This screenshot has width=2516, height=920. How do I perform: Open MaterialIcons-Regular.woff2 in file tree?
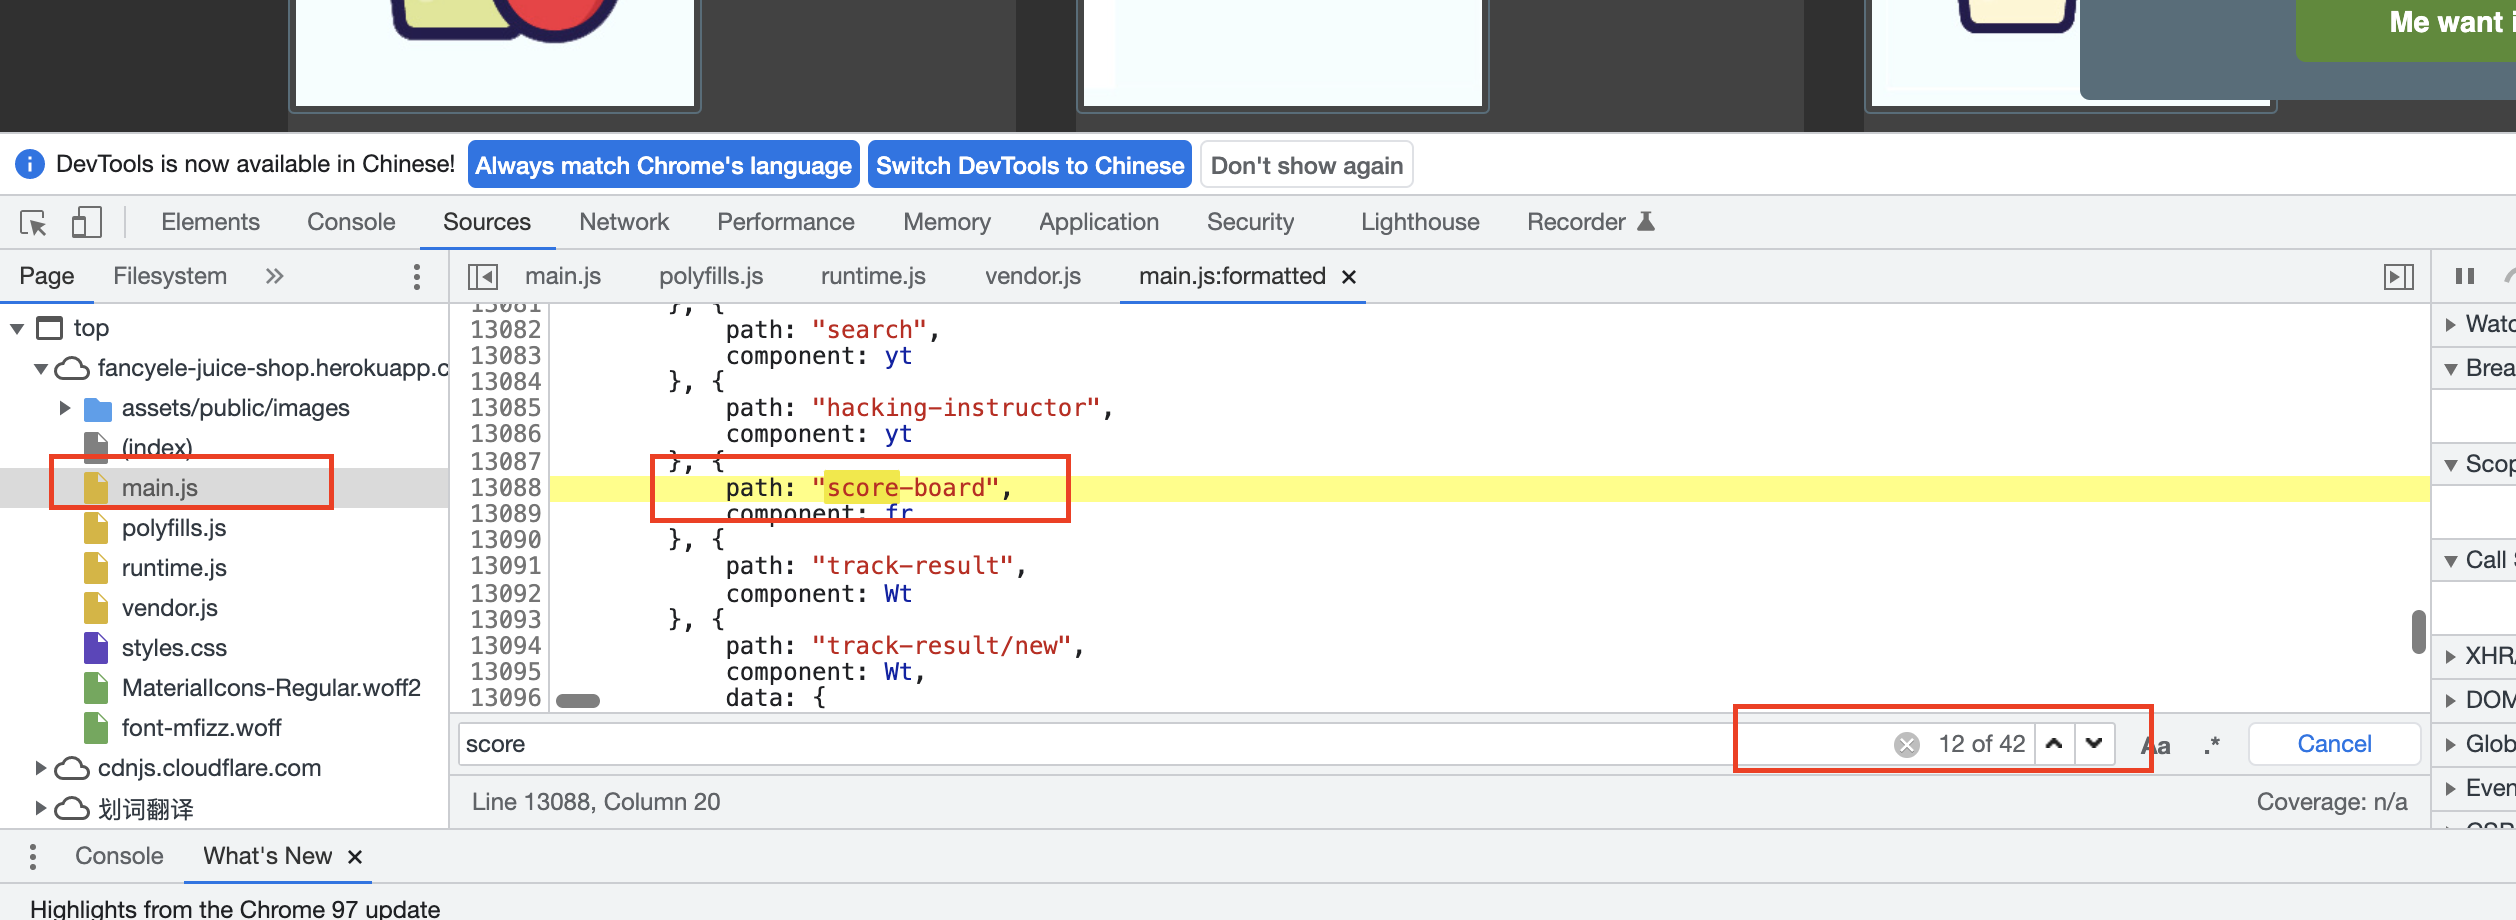(x=271, y=688)
